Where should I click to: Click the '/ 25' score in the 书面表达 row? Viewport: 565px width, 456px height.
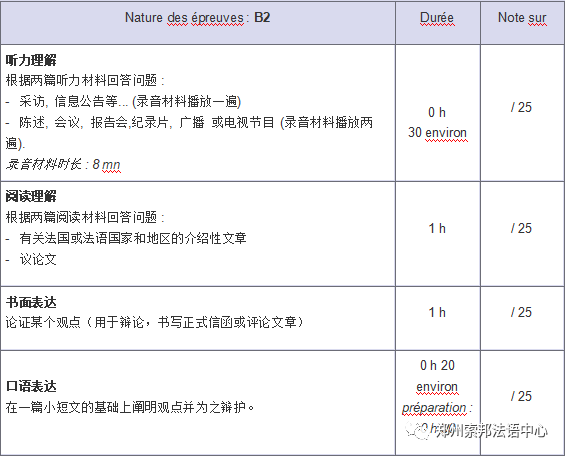click(521, 312)
